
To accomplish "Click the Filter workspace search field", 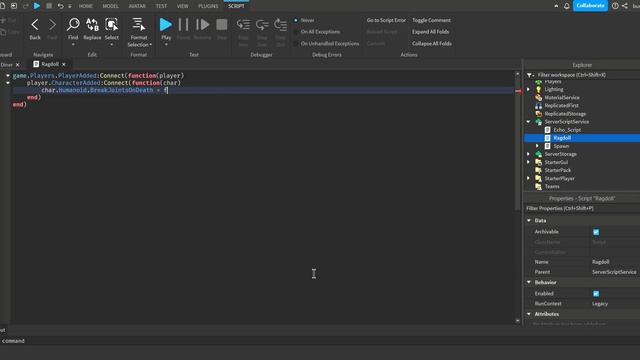I will (x=588, y=75).
